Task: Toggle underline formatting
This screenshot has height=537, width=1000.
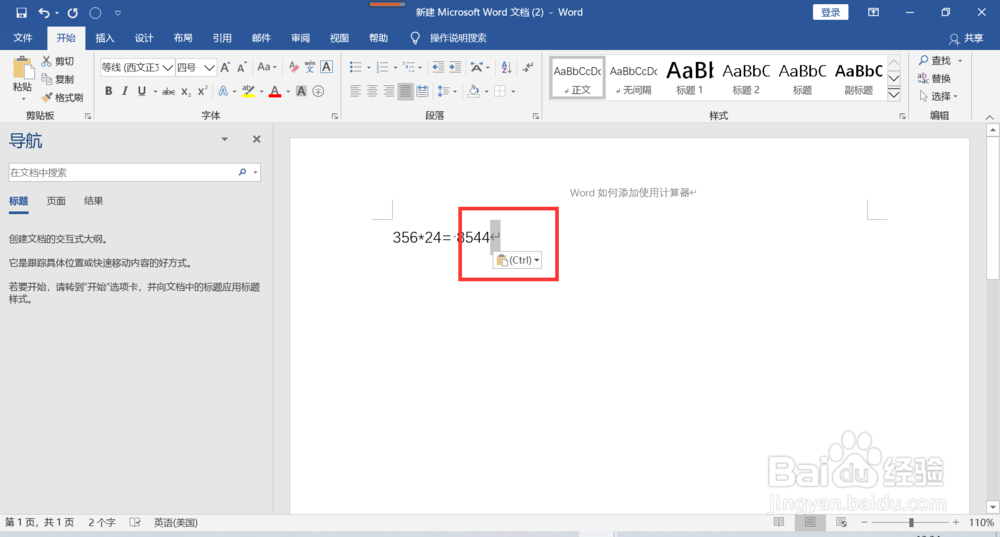Action: tap(142, 91)
